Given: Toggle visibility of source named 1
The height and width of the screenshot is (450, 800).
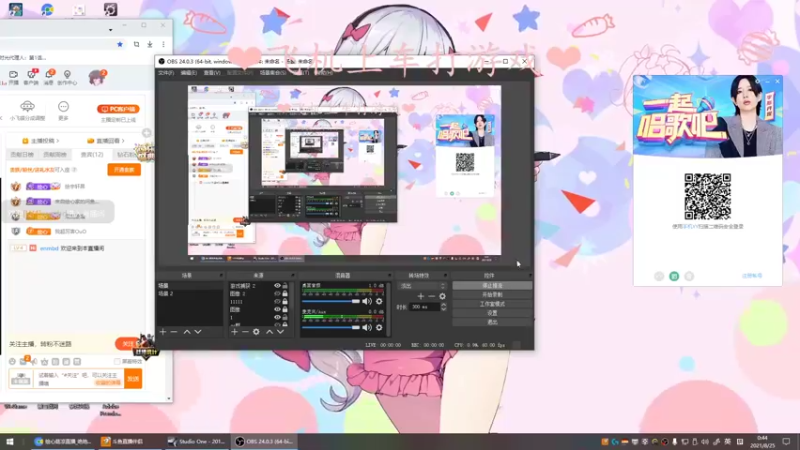Looking at the screenshot, I should coord(277,317).
